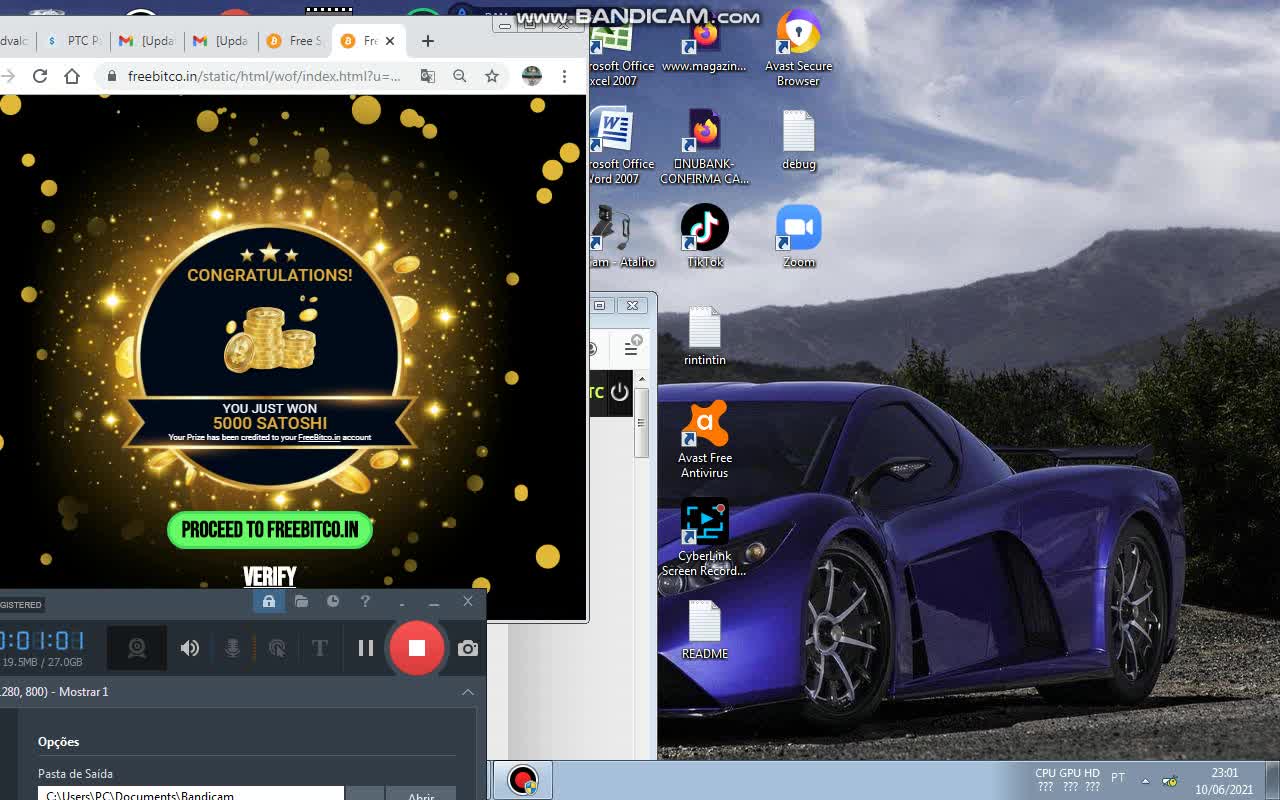The image size is (1280, 800).
Task: Open Bandicam scheduled recording clock icon
Action: pyautogui.click(x=333, y=601)
